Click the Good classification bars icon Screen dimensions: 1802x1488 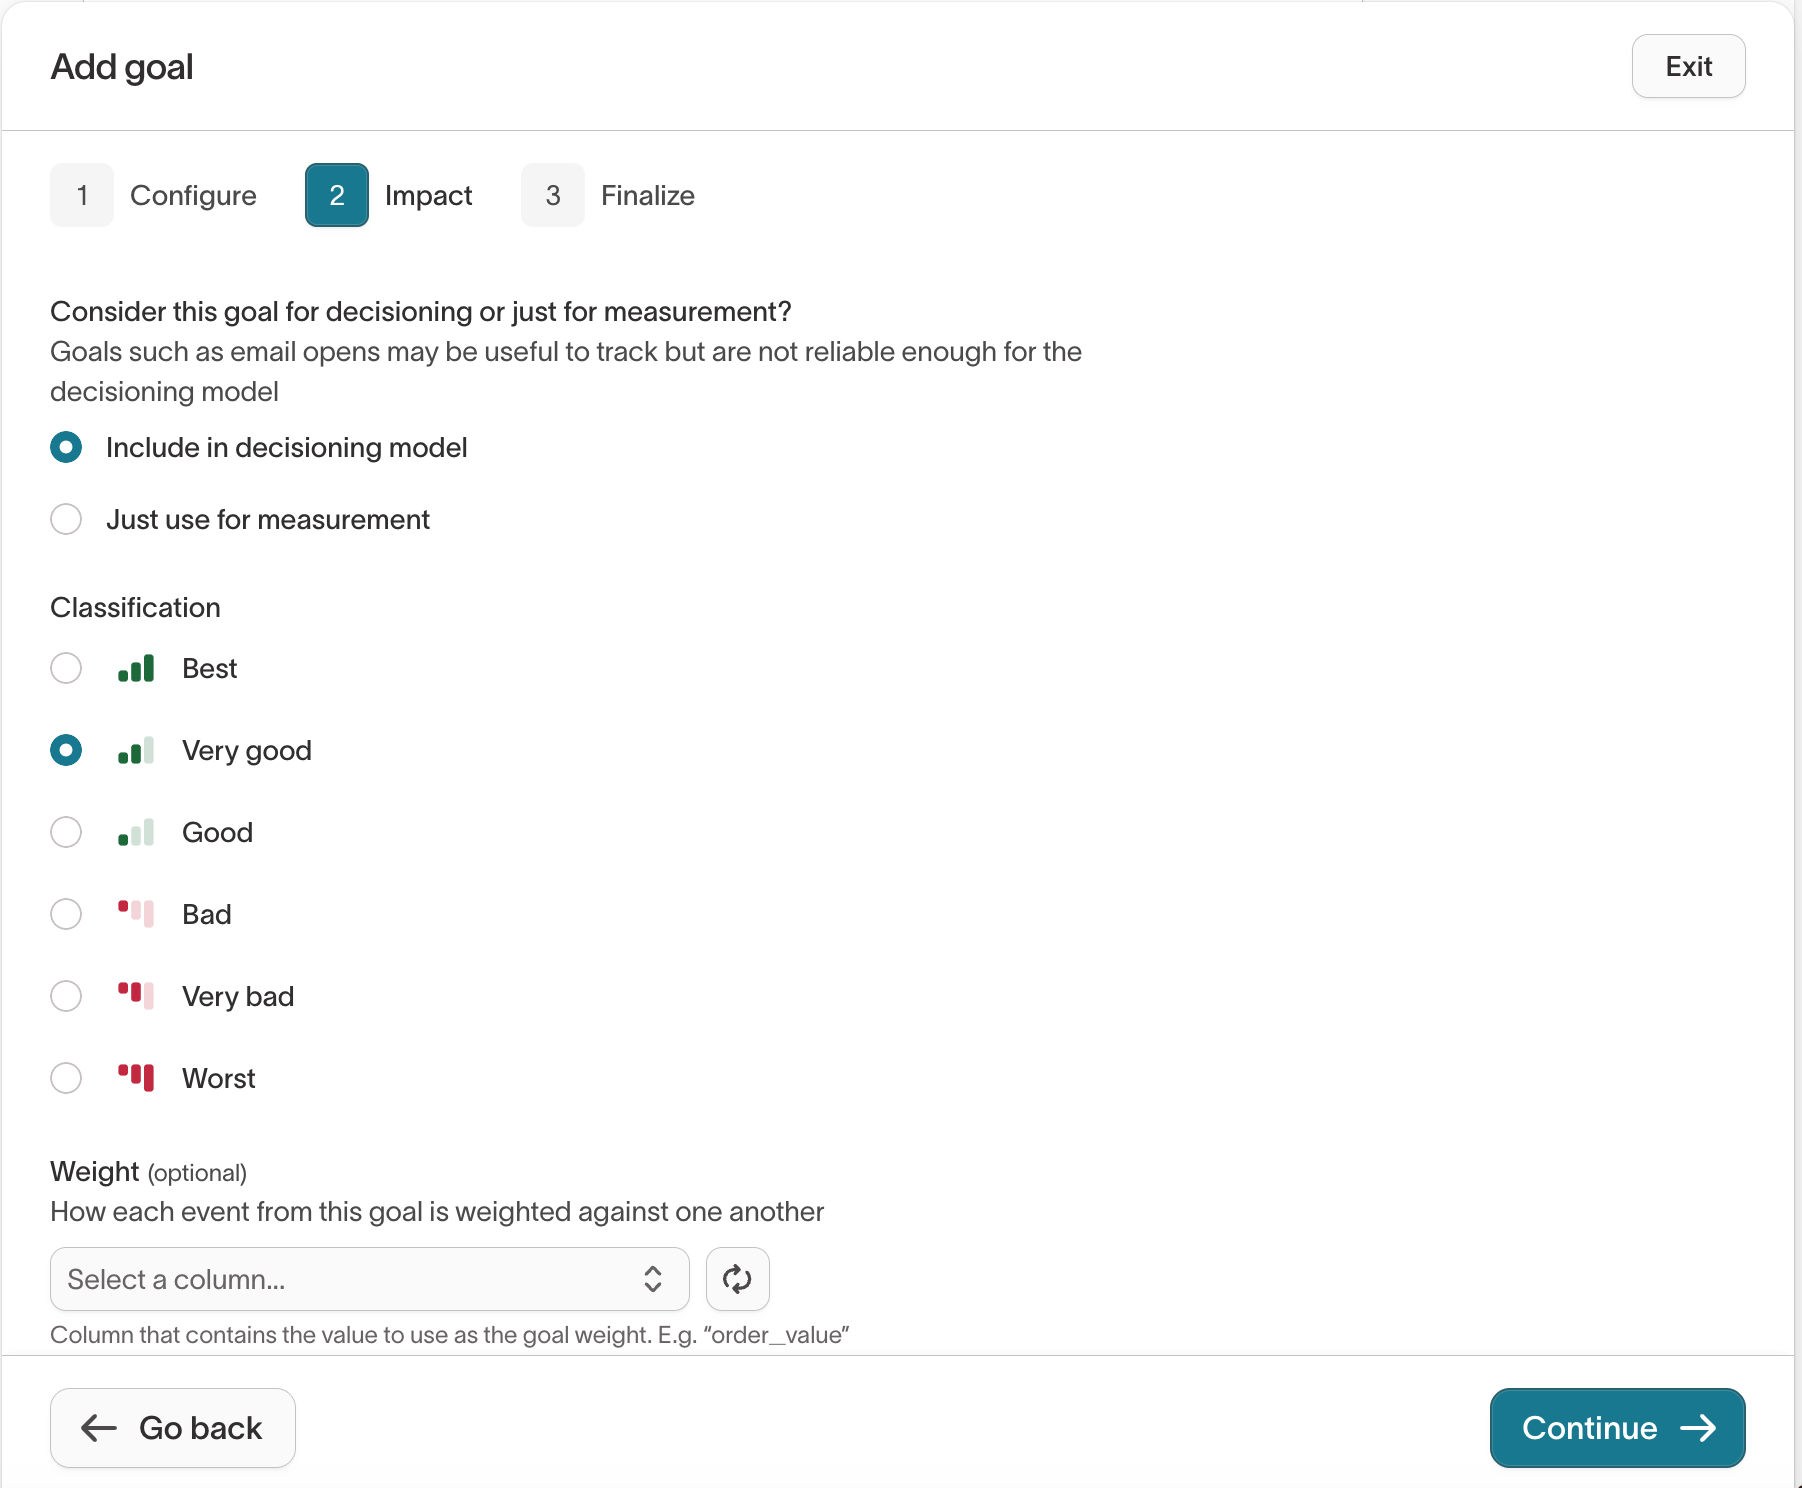[135, 831]
